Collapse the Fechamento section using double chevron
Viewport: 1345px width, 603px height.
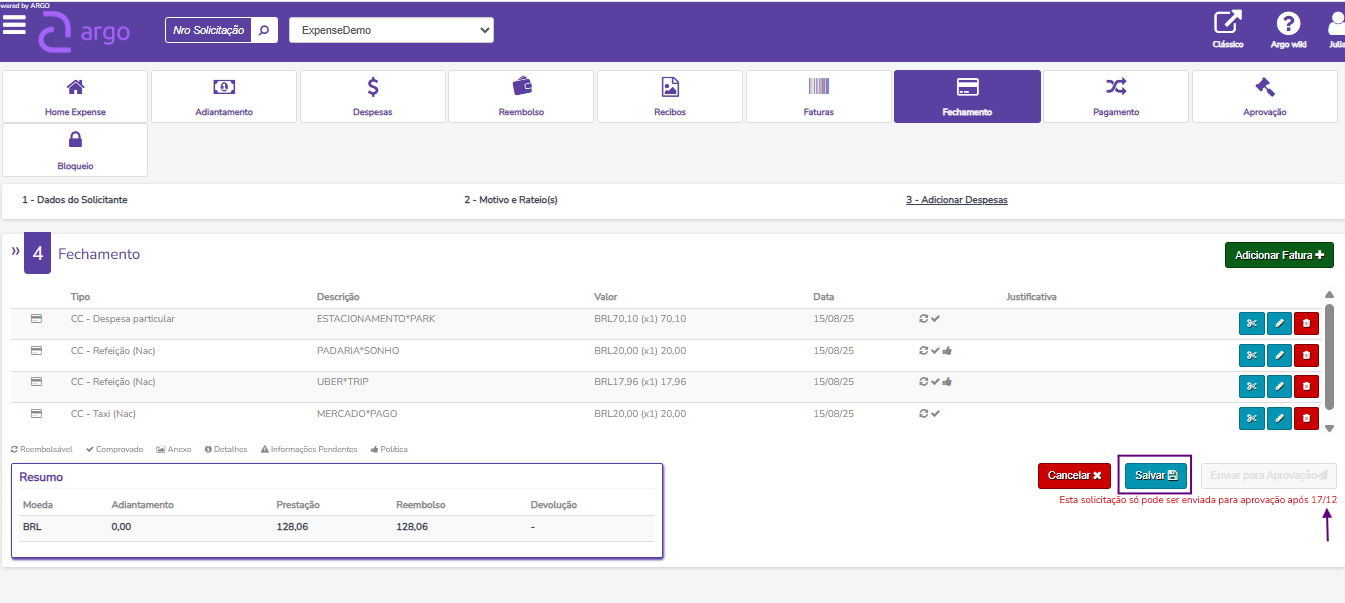coord(15,252)
